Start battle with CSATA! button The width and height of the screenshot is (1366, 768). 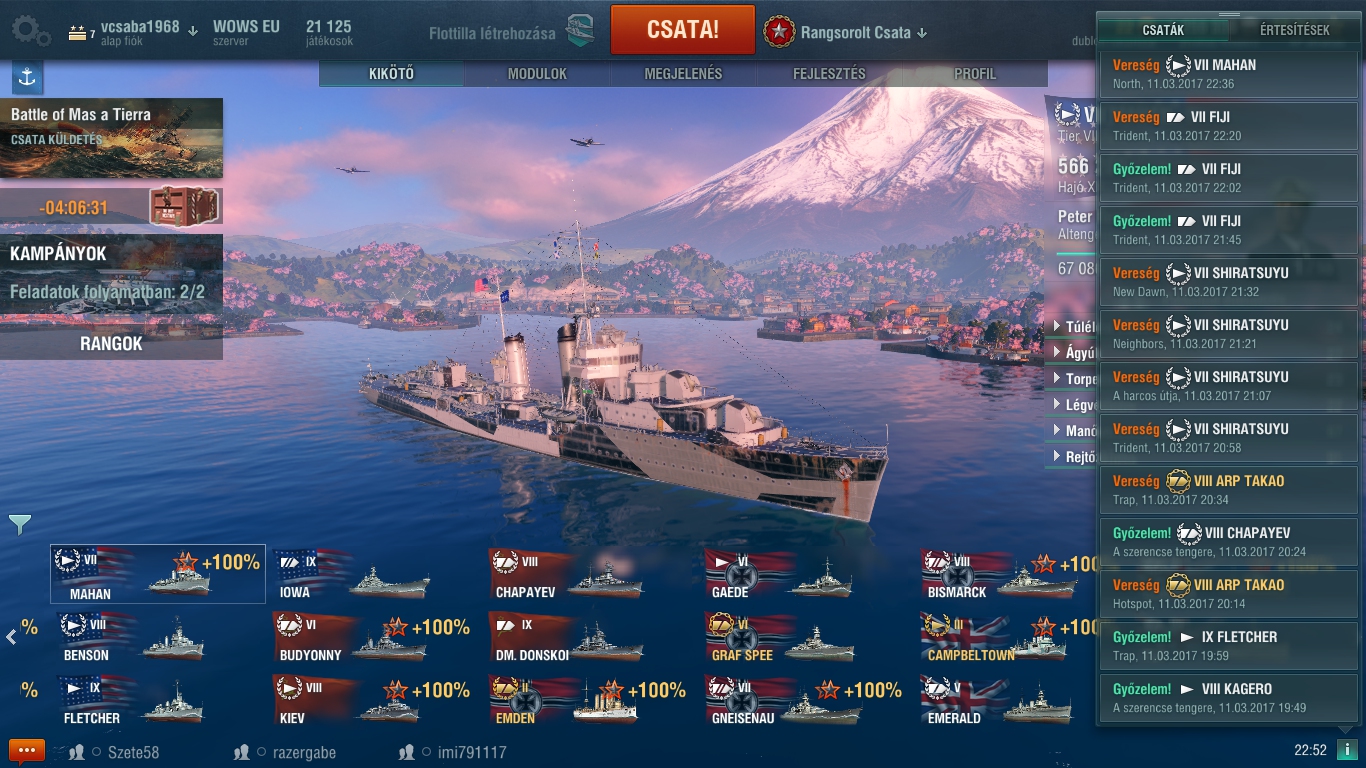[683, 30]
